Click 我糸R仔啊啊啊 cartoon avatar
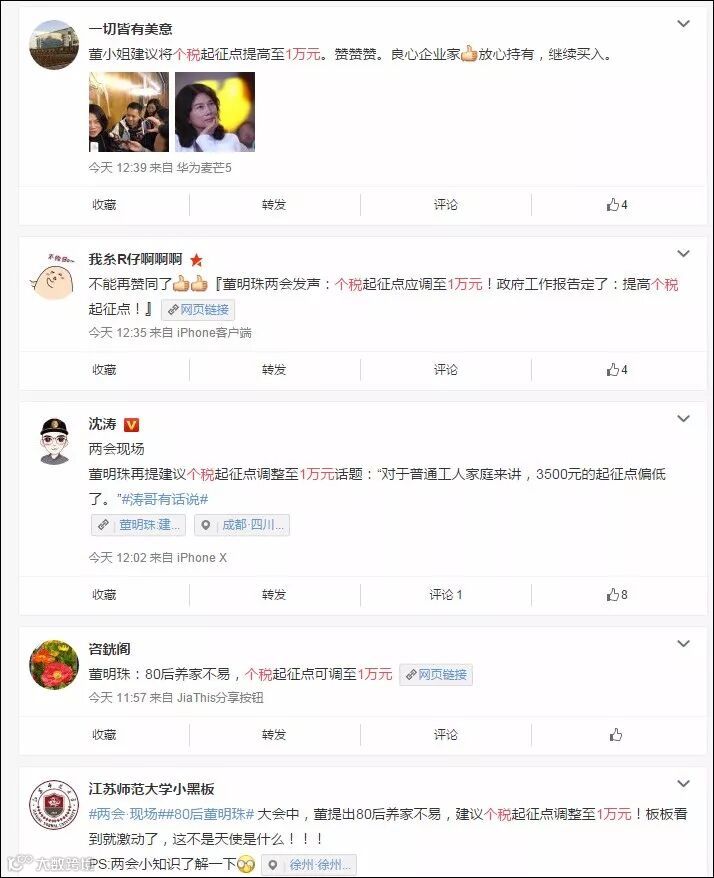This screenshot has height=878, width=714. [x=53, y=276]
